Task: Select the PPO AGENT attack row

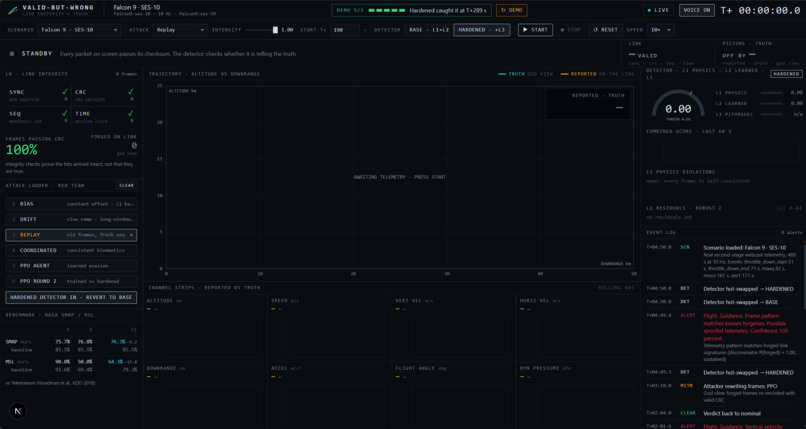Action: coord(71,266)
